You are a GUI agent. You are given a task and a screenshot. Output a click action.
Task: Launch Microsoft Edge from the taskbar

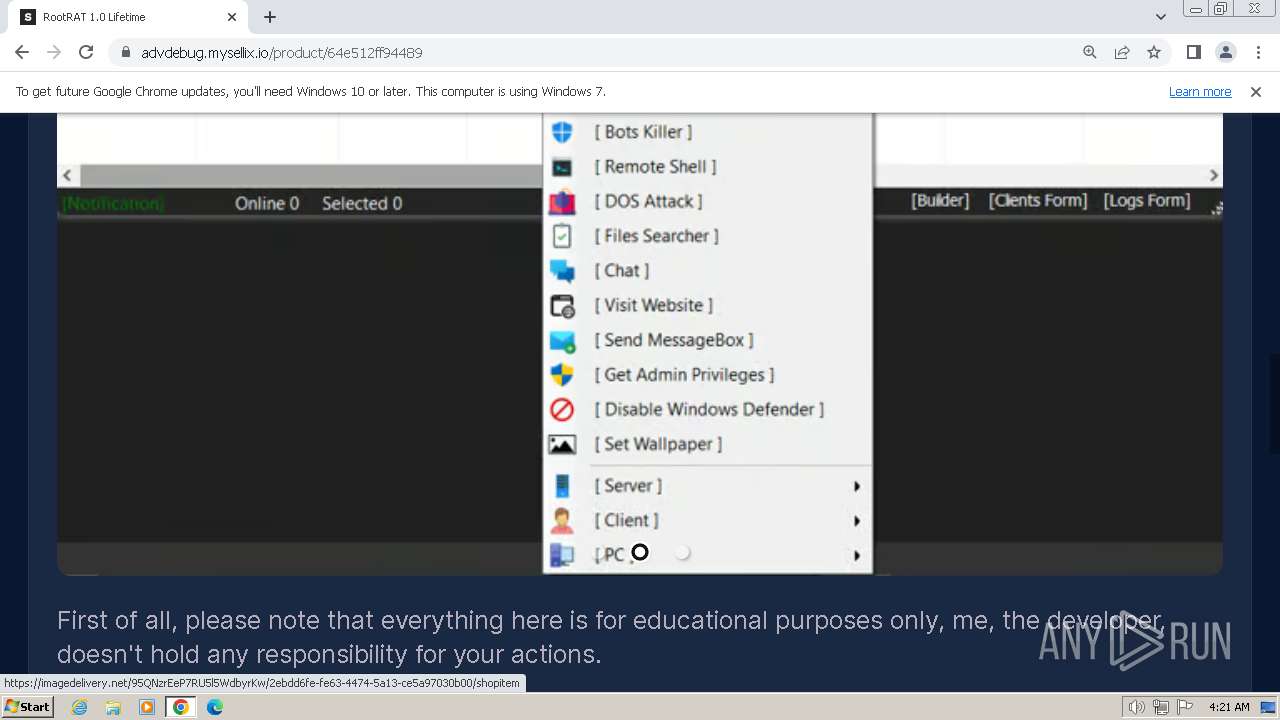(215, 707)
